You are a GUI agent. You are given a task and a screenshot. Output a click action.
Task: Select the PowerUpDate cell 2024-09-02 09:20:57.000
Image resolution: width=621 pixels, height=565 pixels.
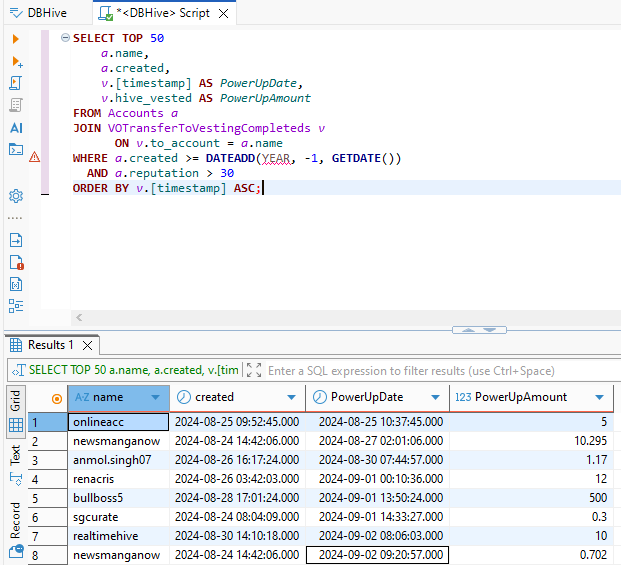click(x=377, y=555)
